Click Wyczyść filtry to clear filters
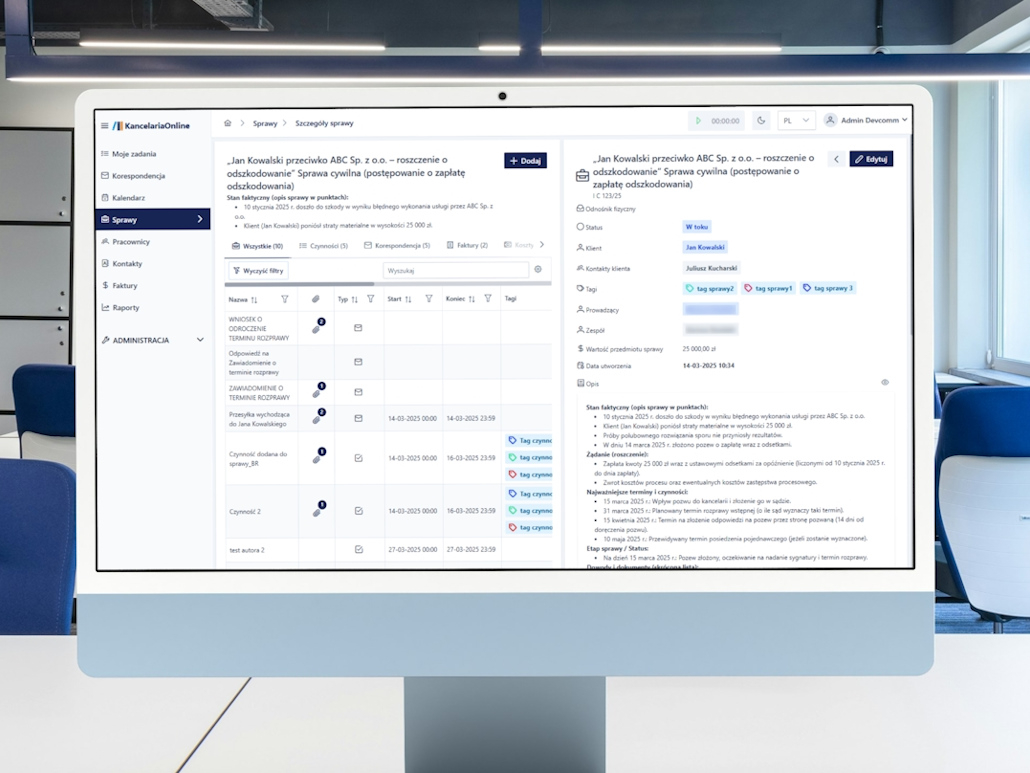Screen dimensions: 1030x773 click(258, 270)
